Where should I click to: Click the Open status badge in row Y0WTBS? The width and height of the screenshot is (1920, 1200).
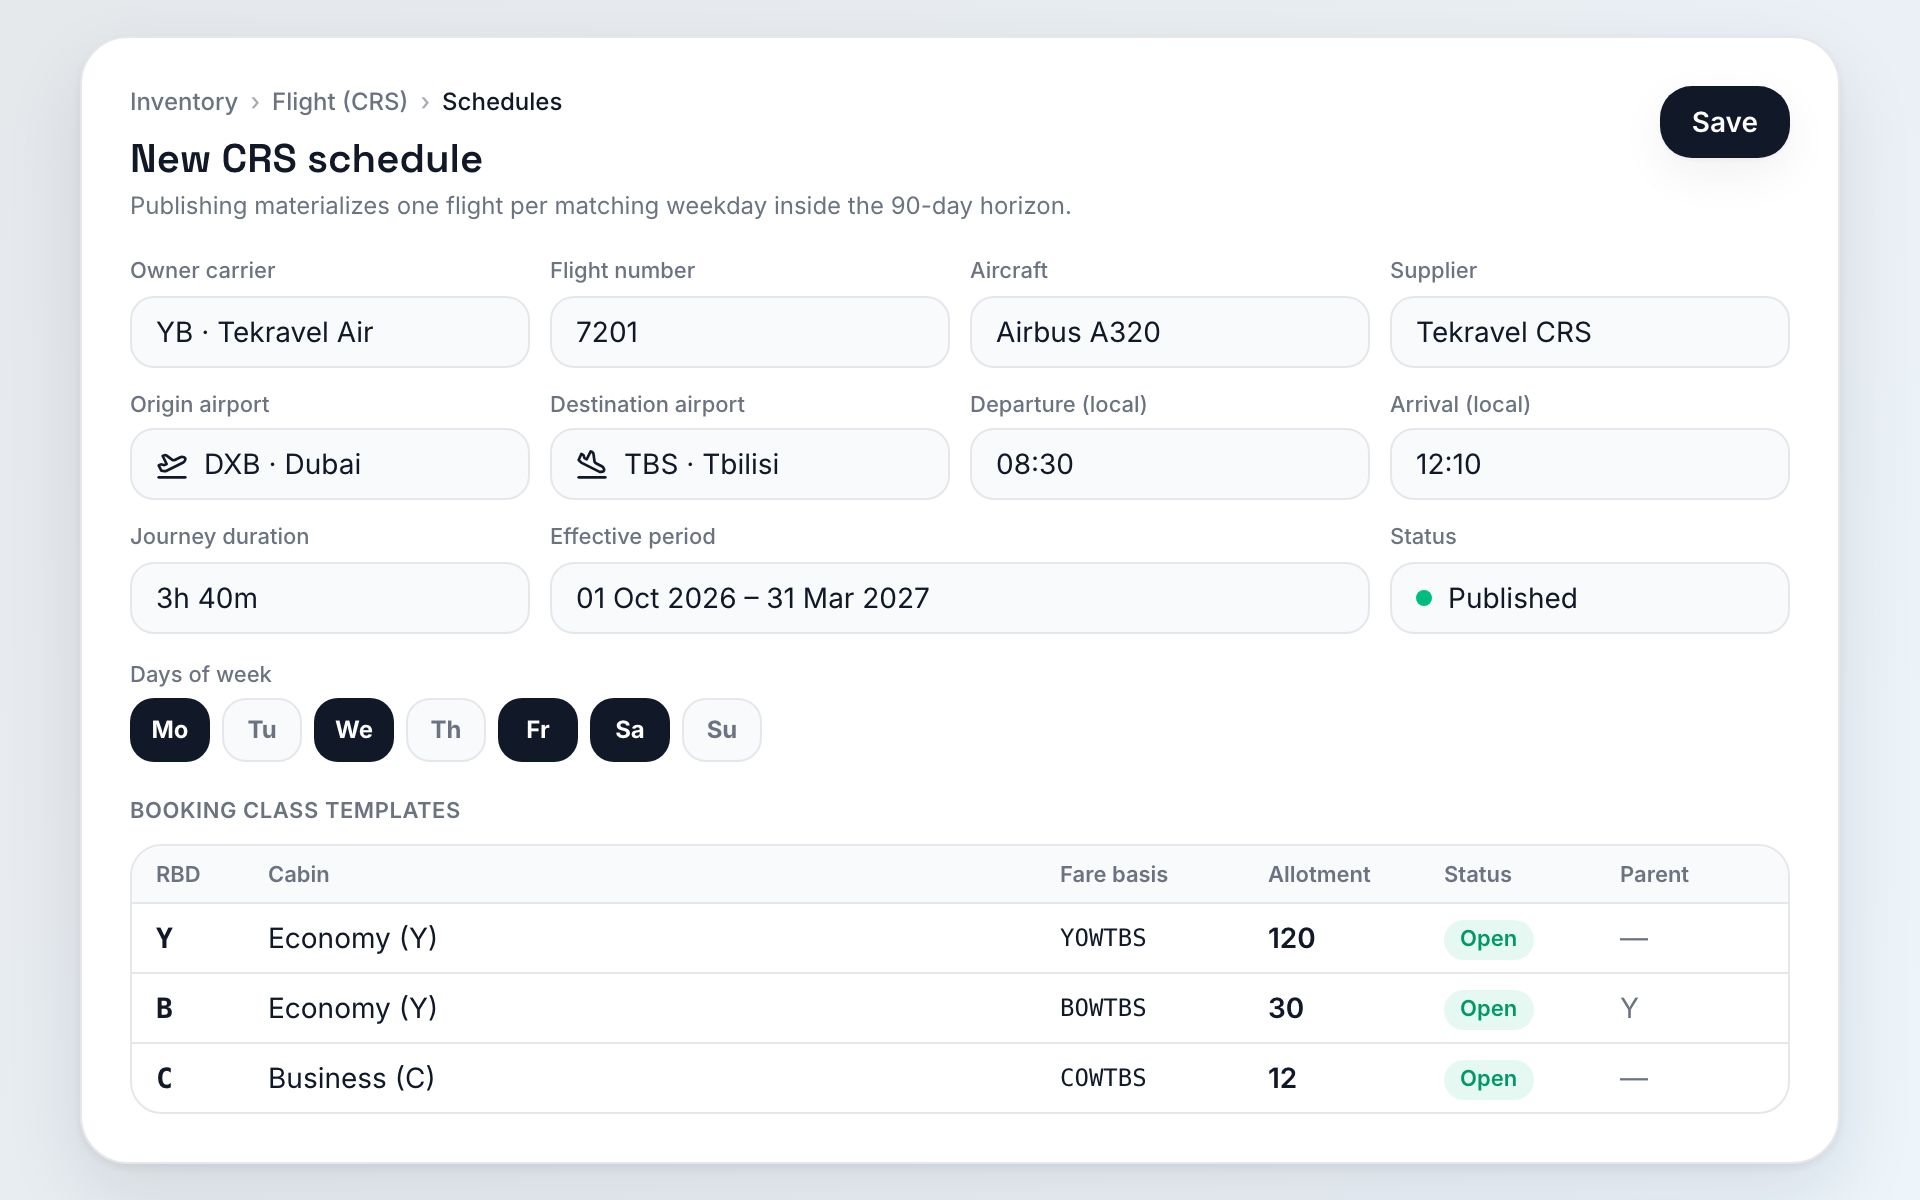1488,939
